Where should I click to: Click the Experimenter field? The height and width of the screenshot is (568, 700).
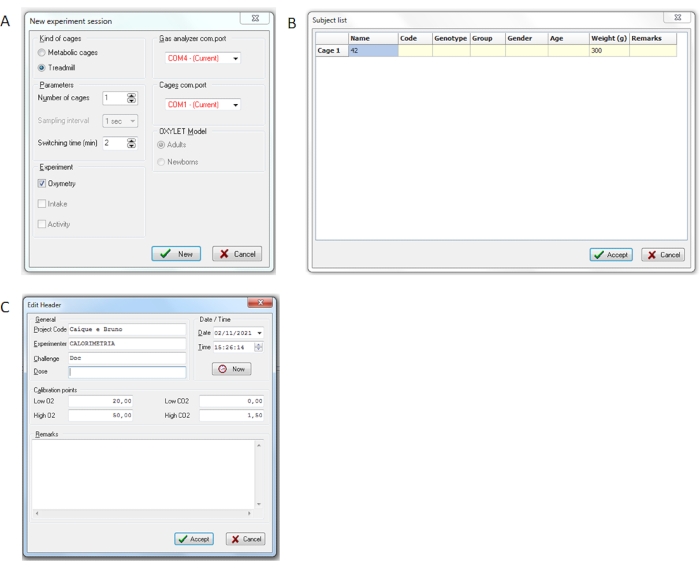click(x=127, y=343)
